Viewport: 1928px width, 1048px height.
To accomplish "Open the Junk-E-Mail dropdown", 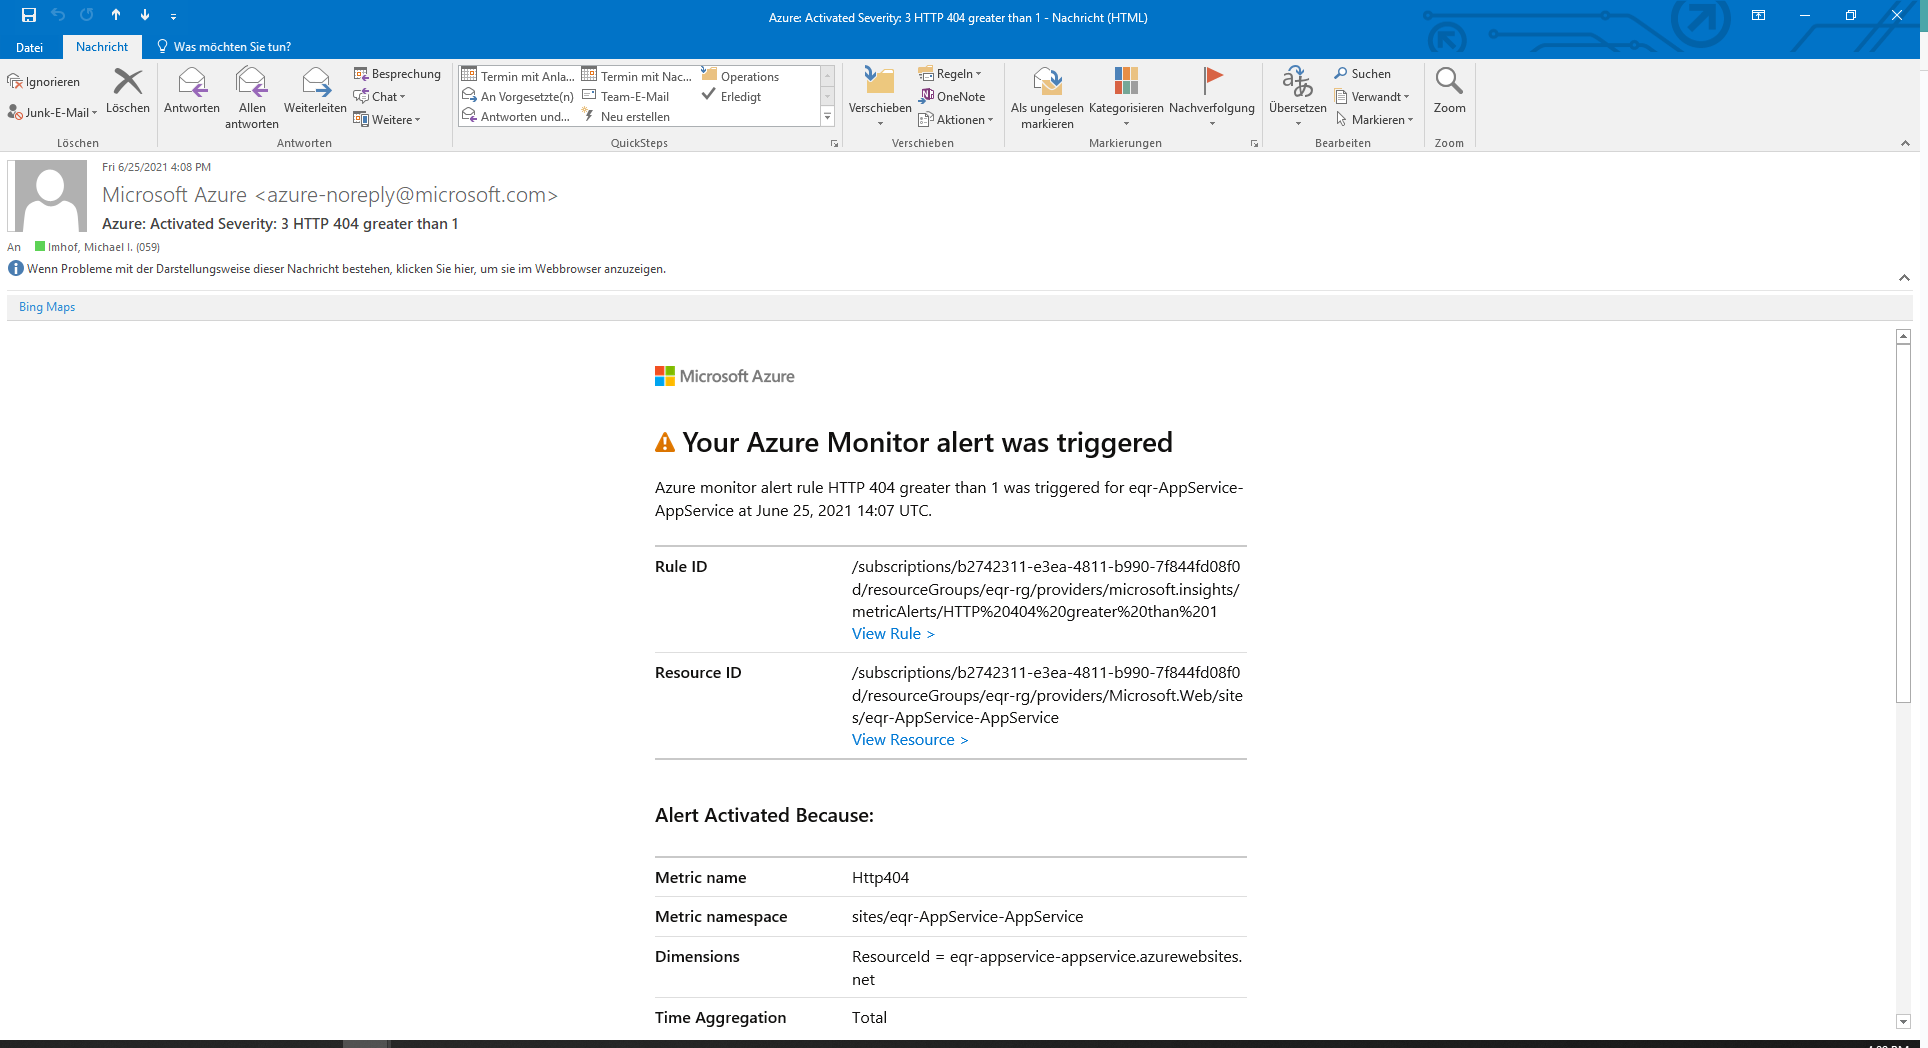I will point(52,113).
